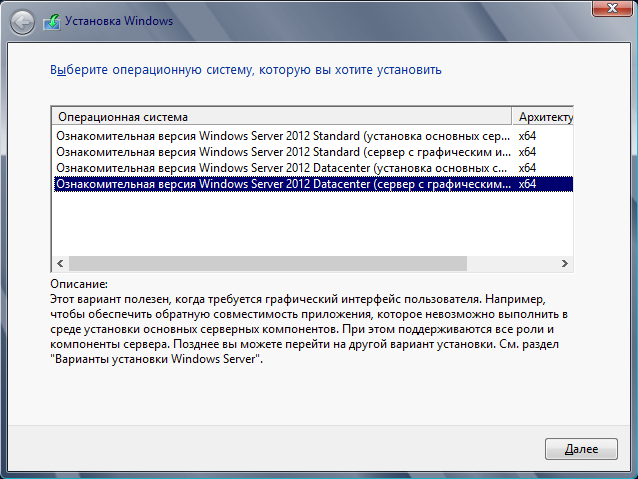Click the empty area inside the OS list
This screenshot has height=479, width=638.
(x=312, y=224)
